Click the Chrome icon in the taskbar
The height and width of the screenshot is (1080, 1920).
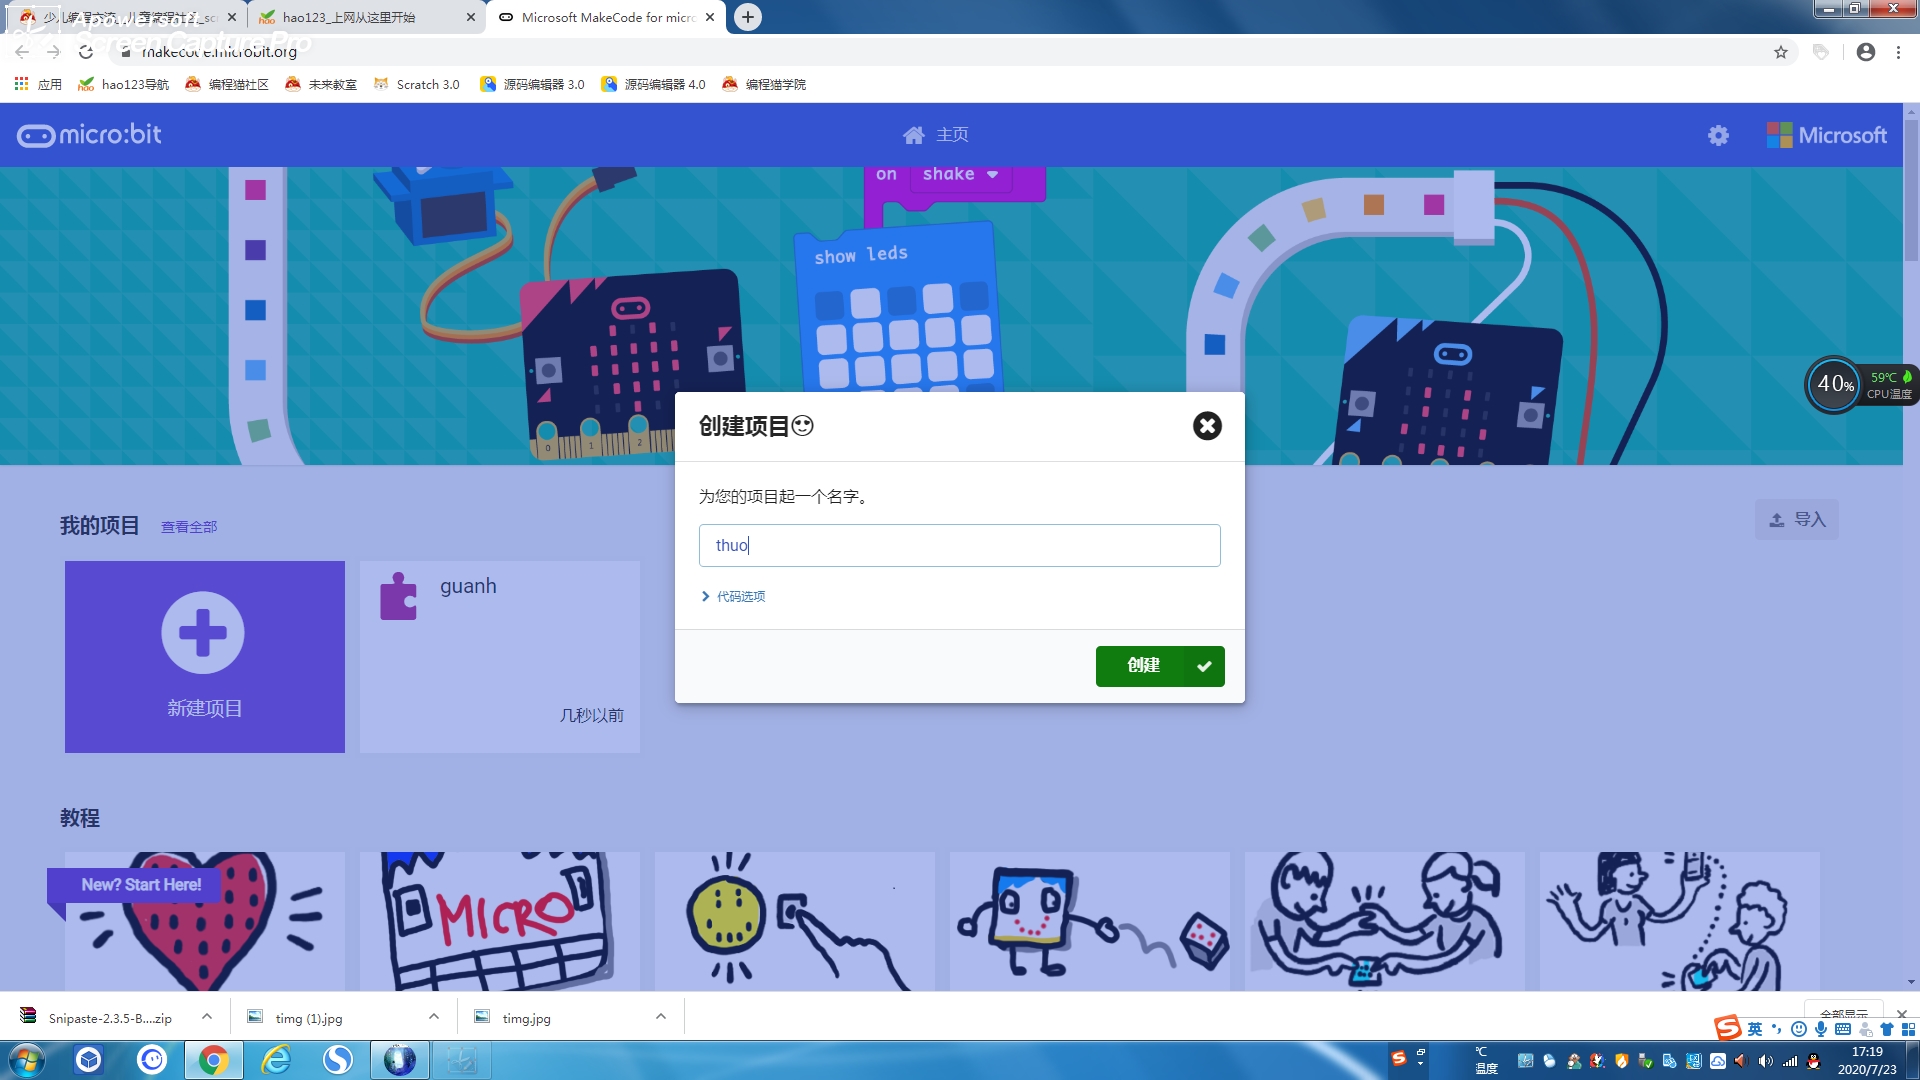point(213,1060)
